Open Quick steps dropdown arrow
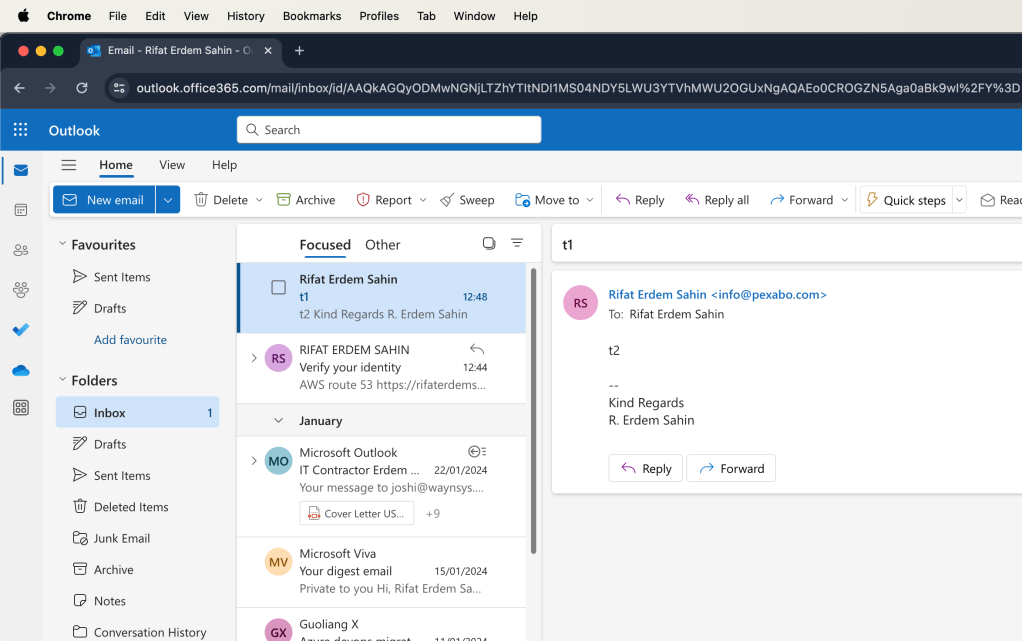This screenshot has width=1022, height=641. click(959, 200)
